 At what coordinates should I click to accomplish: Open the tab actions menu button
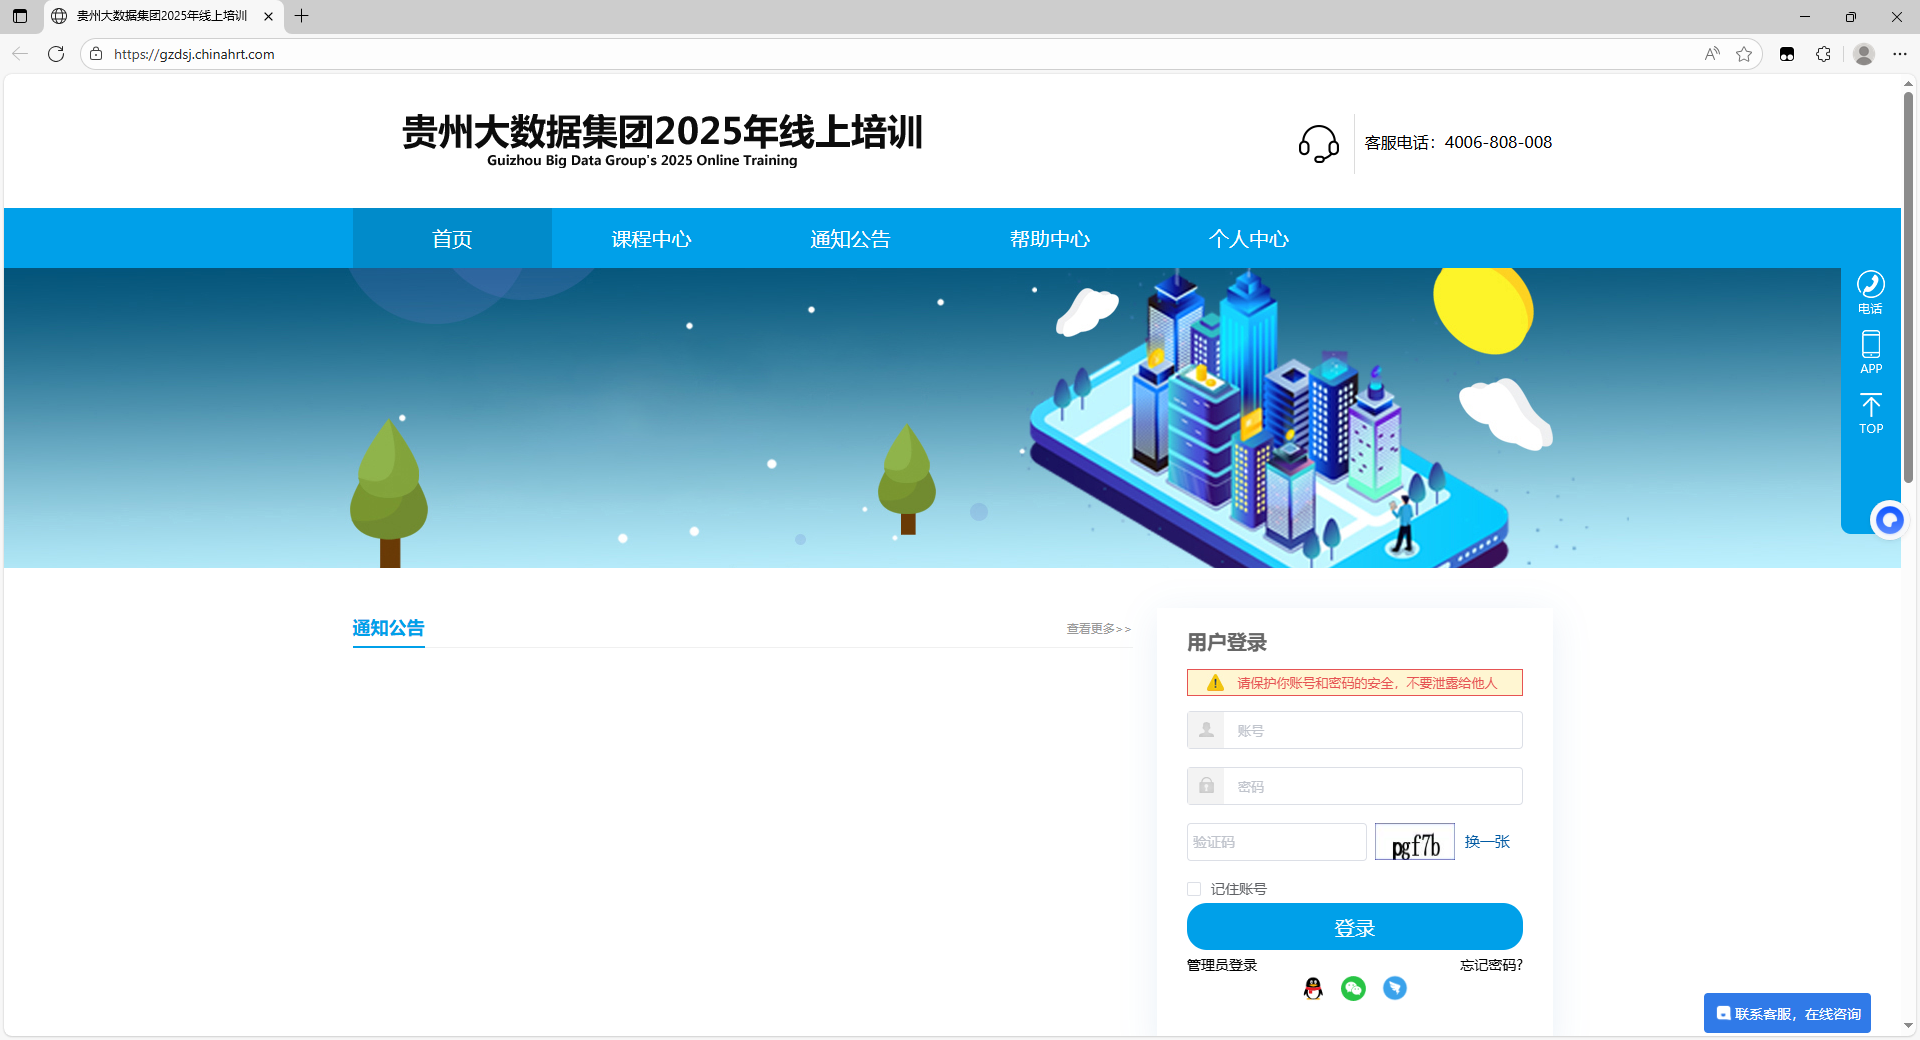[20, 16]
